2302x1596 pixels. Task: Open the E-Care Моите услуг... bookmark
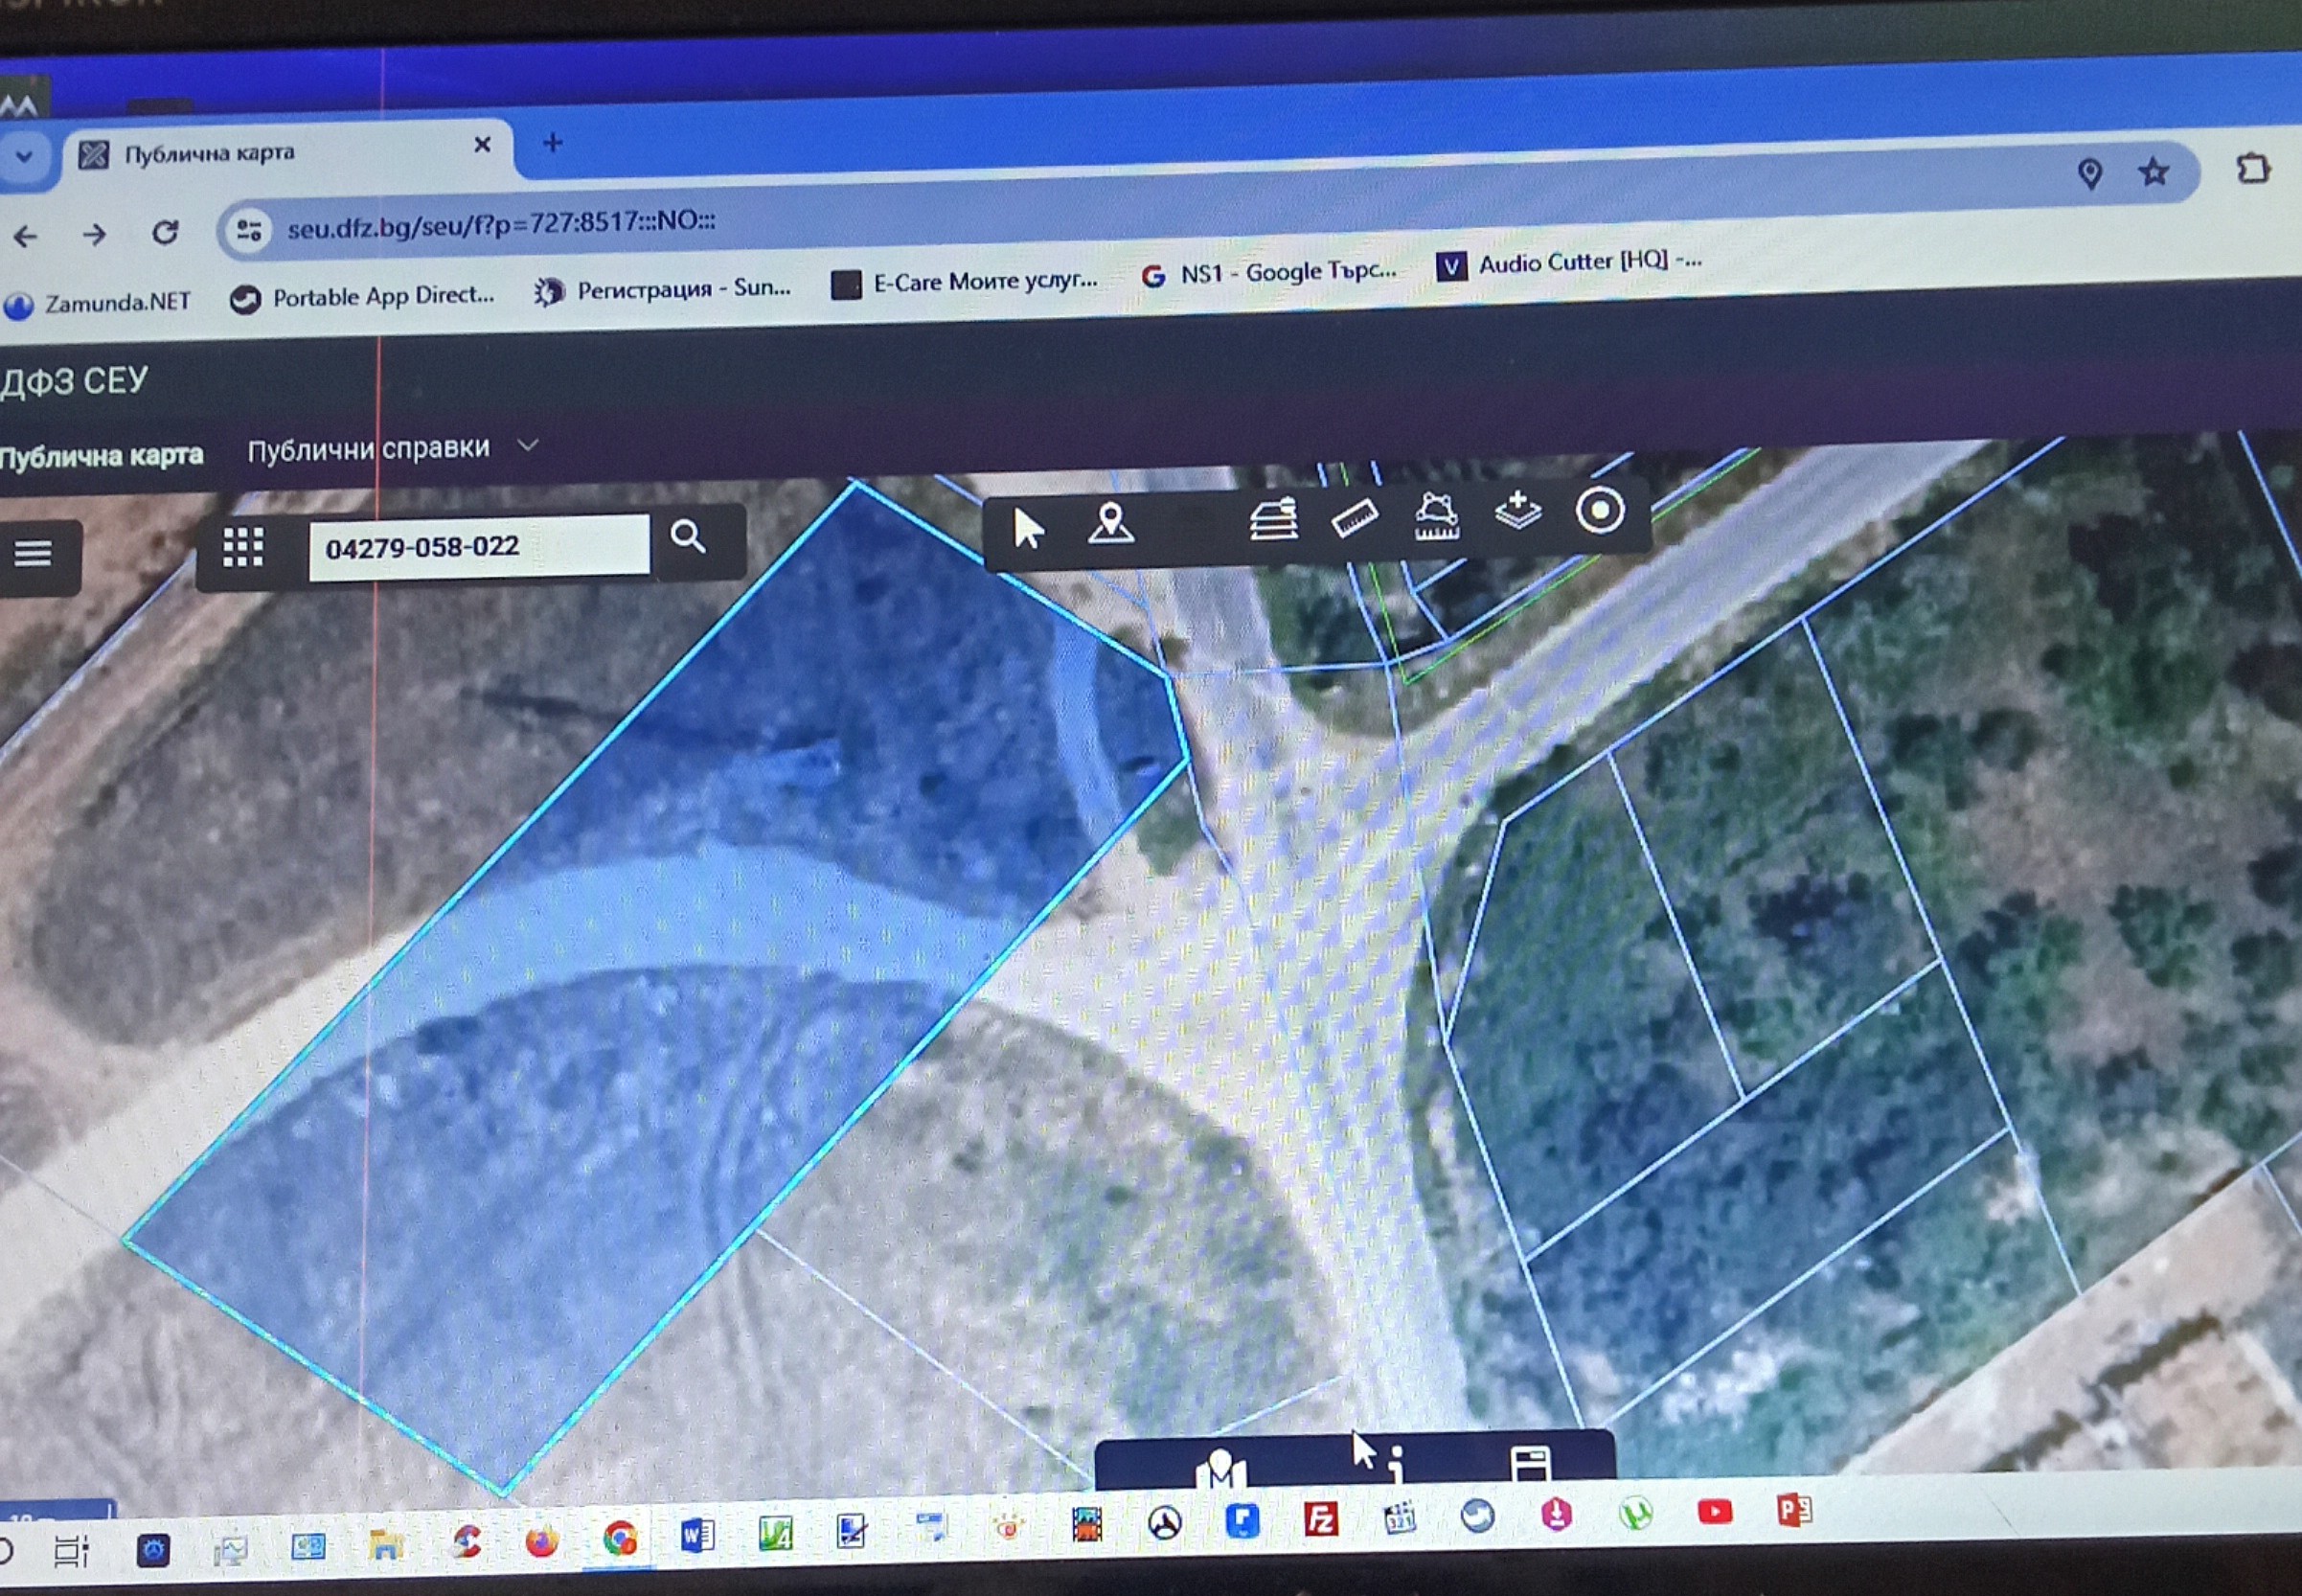point(965,283)
